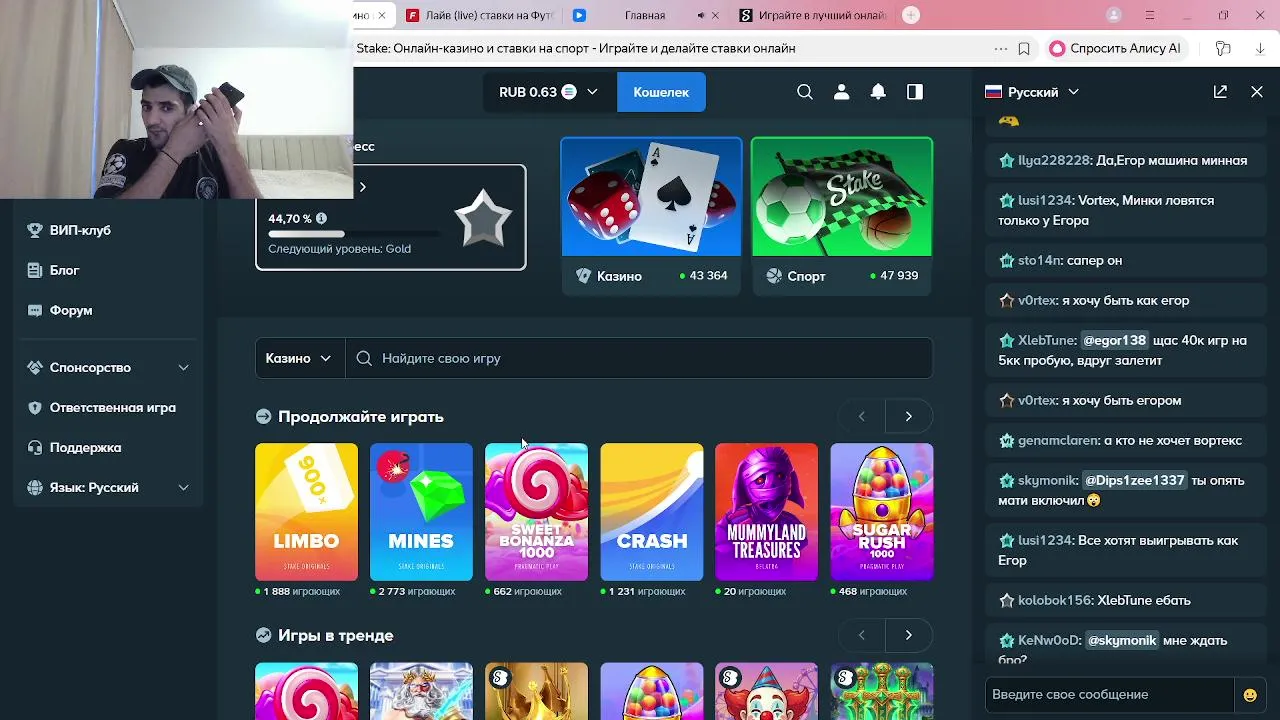Open the user profile icon
Screen dimensions: 1280x720
pyautogui.click(x=841, y=92)
